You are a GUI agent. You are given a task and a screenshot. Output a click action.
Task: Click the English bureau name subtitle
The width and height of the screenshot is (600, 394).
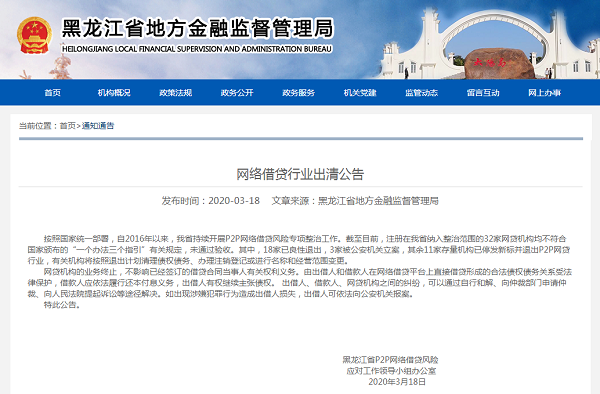click(x=197, y=49)
